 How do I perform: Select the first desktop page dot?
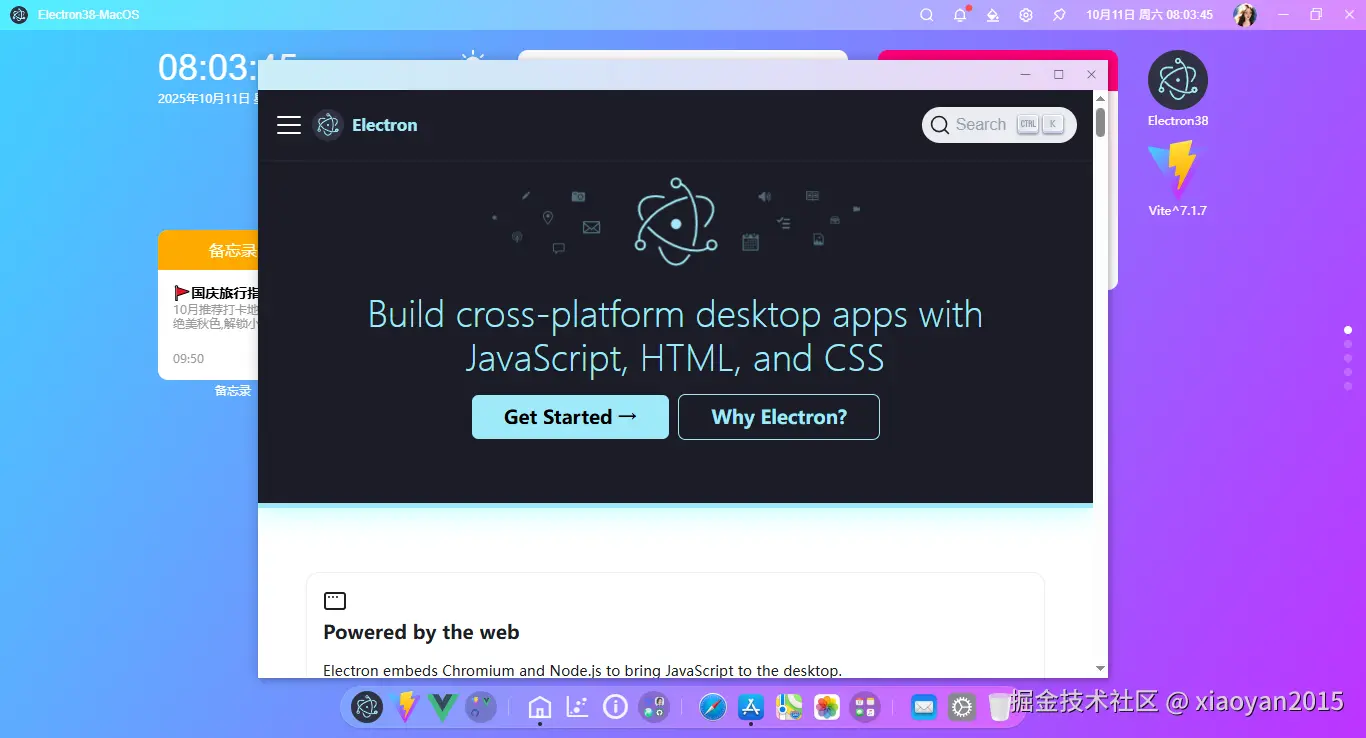pyautogui.click(x=1348, y=330)
